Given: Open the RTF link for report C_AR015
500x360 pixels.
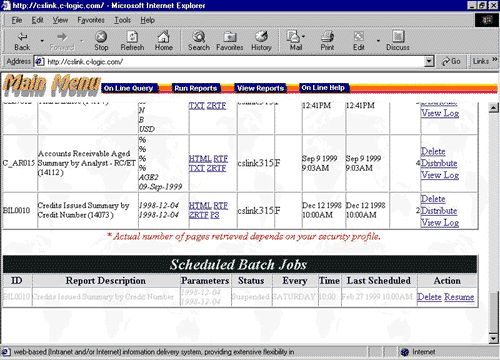Looking at the screenshot, I should click(221, 159).
